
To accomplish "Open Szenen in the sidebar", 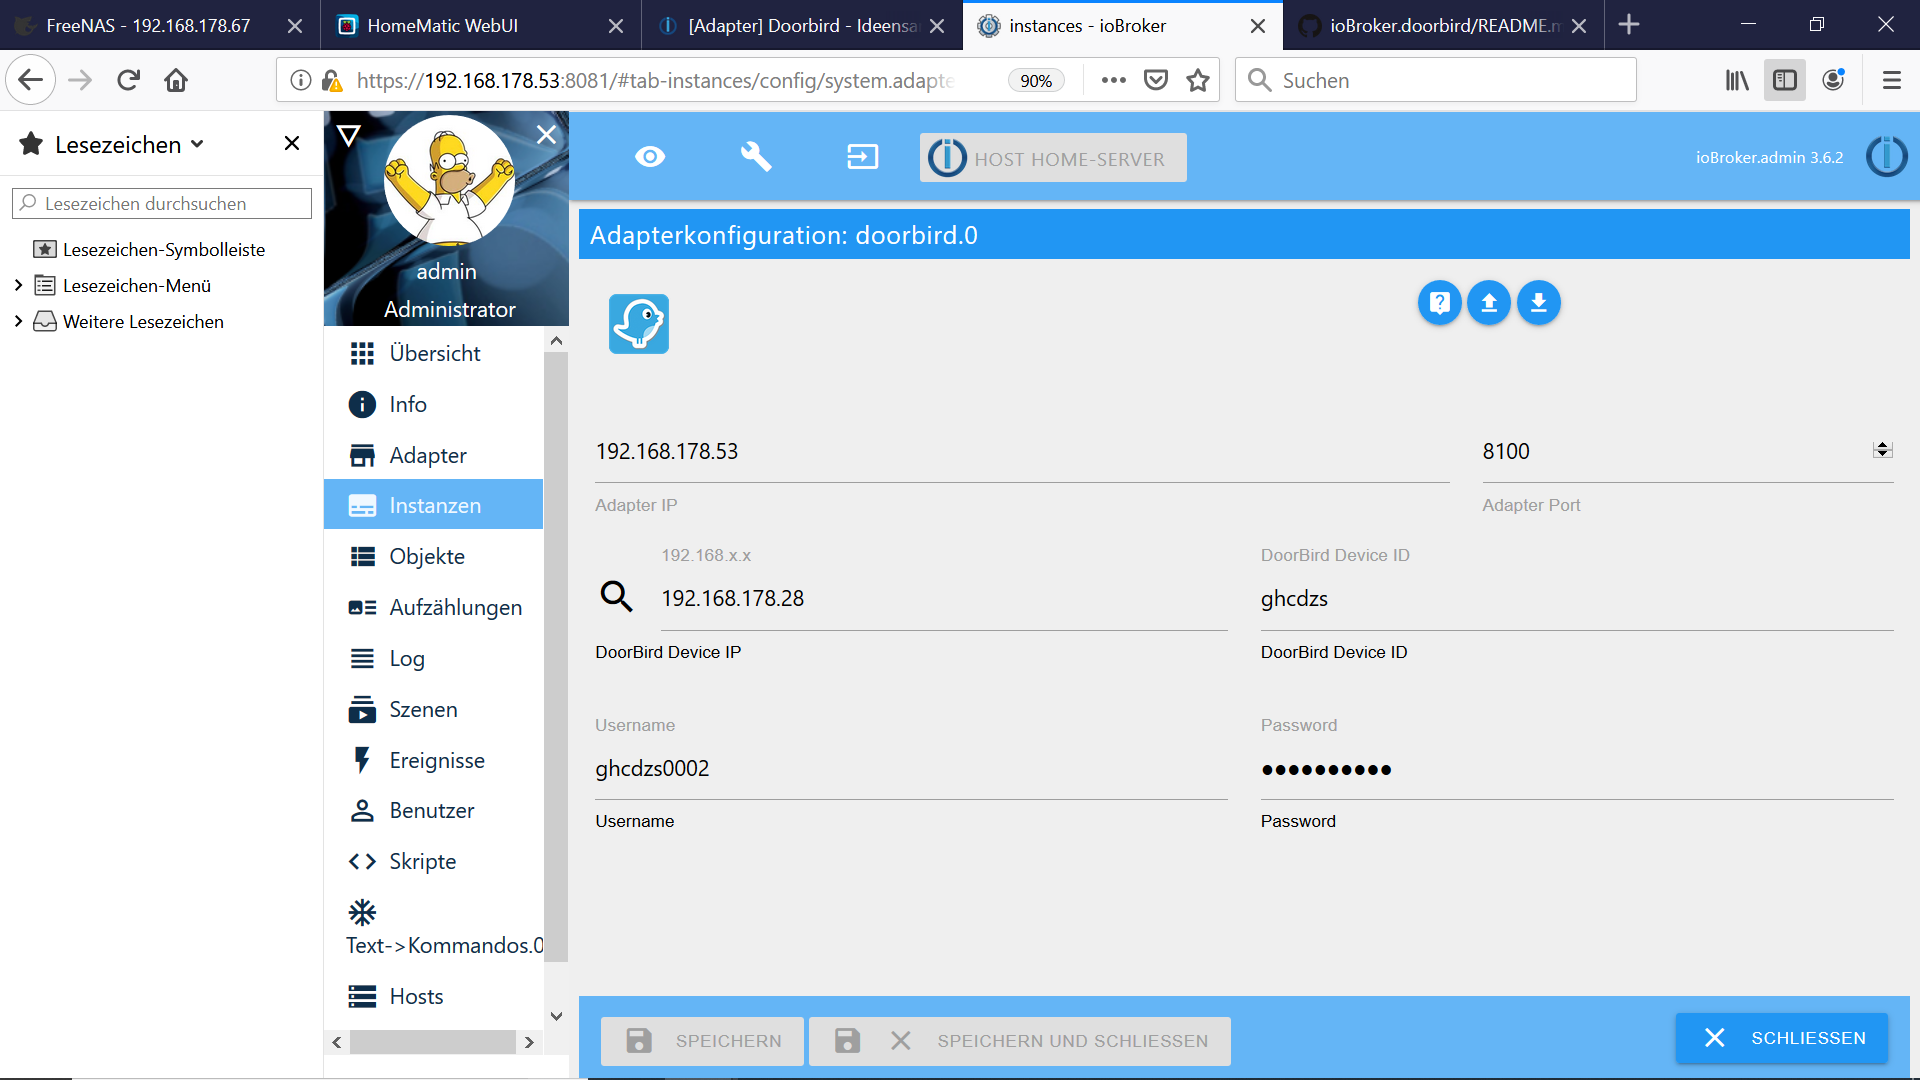I will (434, 709).
